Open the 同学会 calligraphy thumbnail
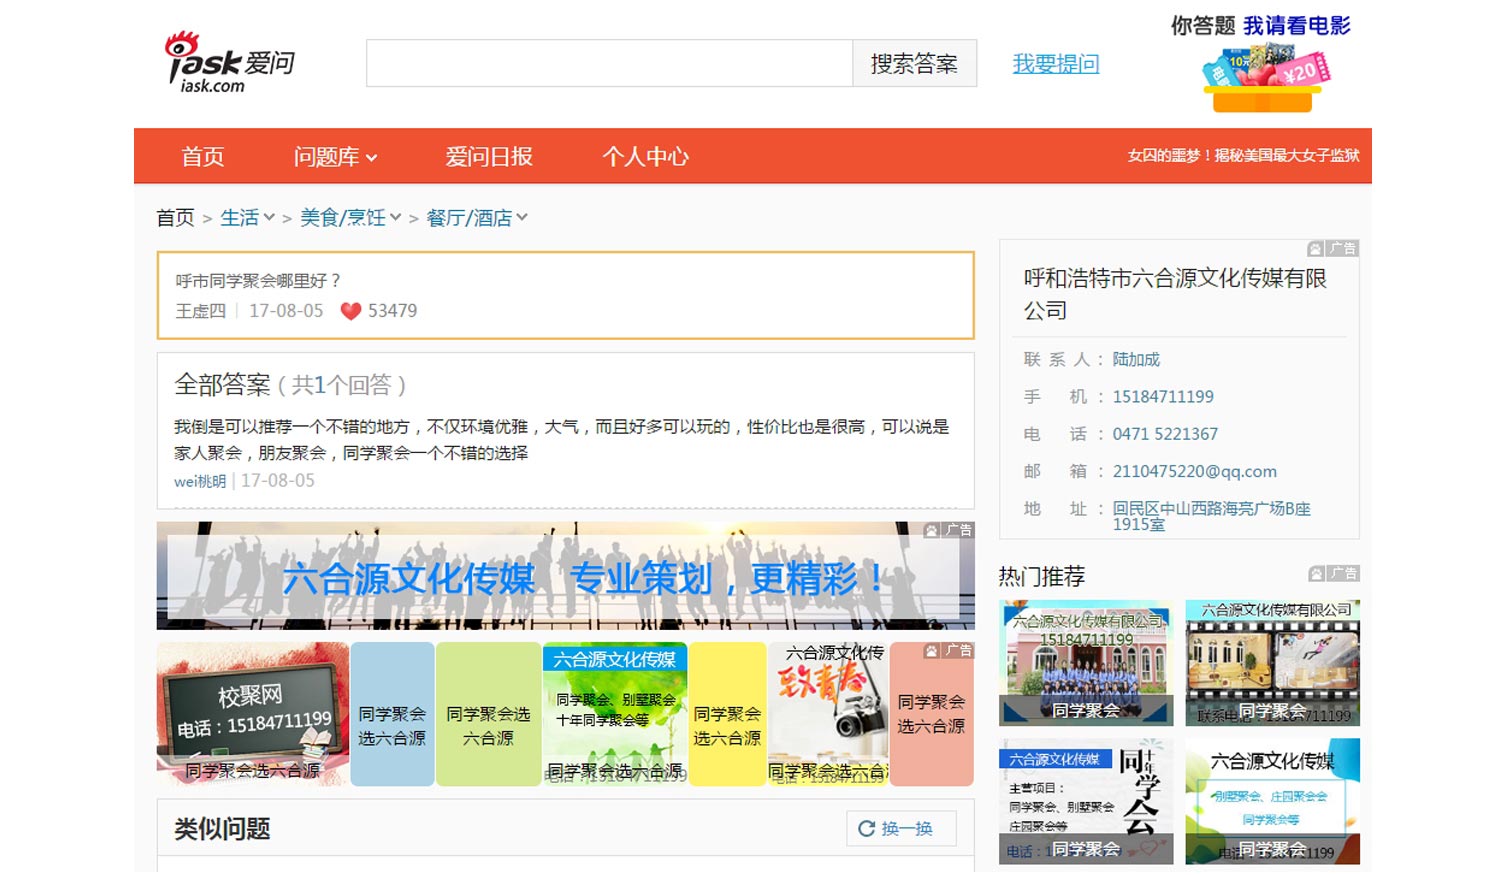The height and width of the screenshot is (875, 1504). point(1086,801)
